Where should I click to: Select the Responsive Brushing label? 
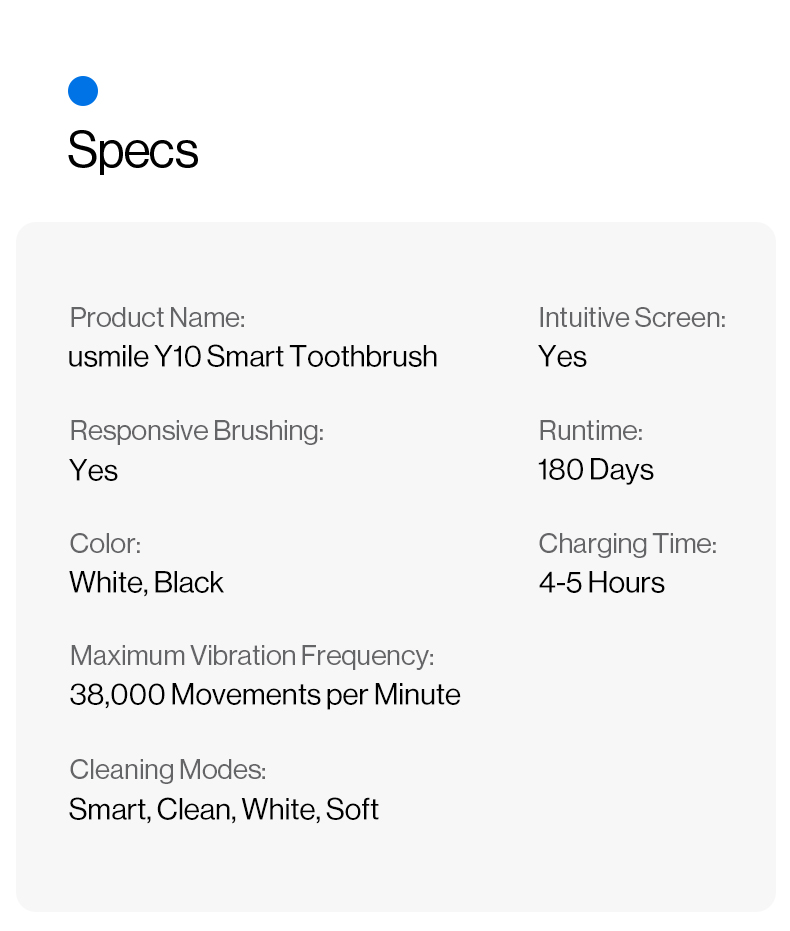click(x=197, y=431)
